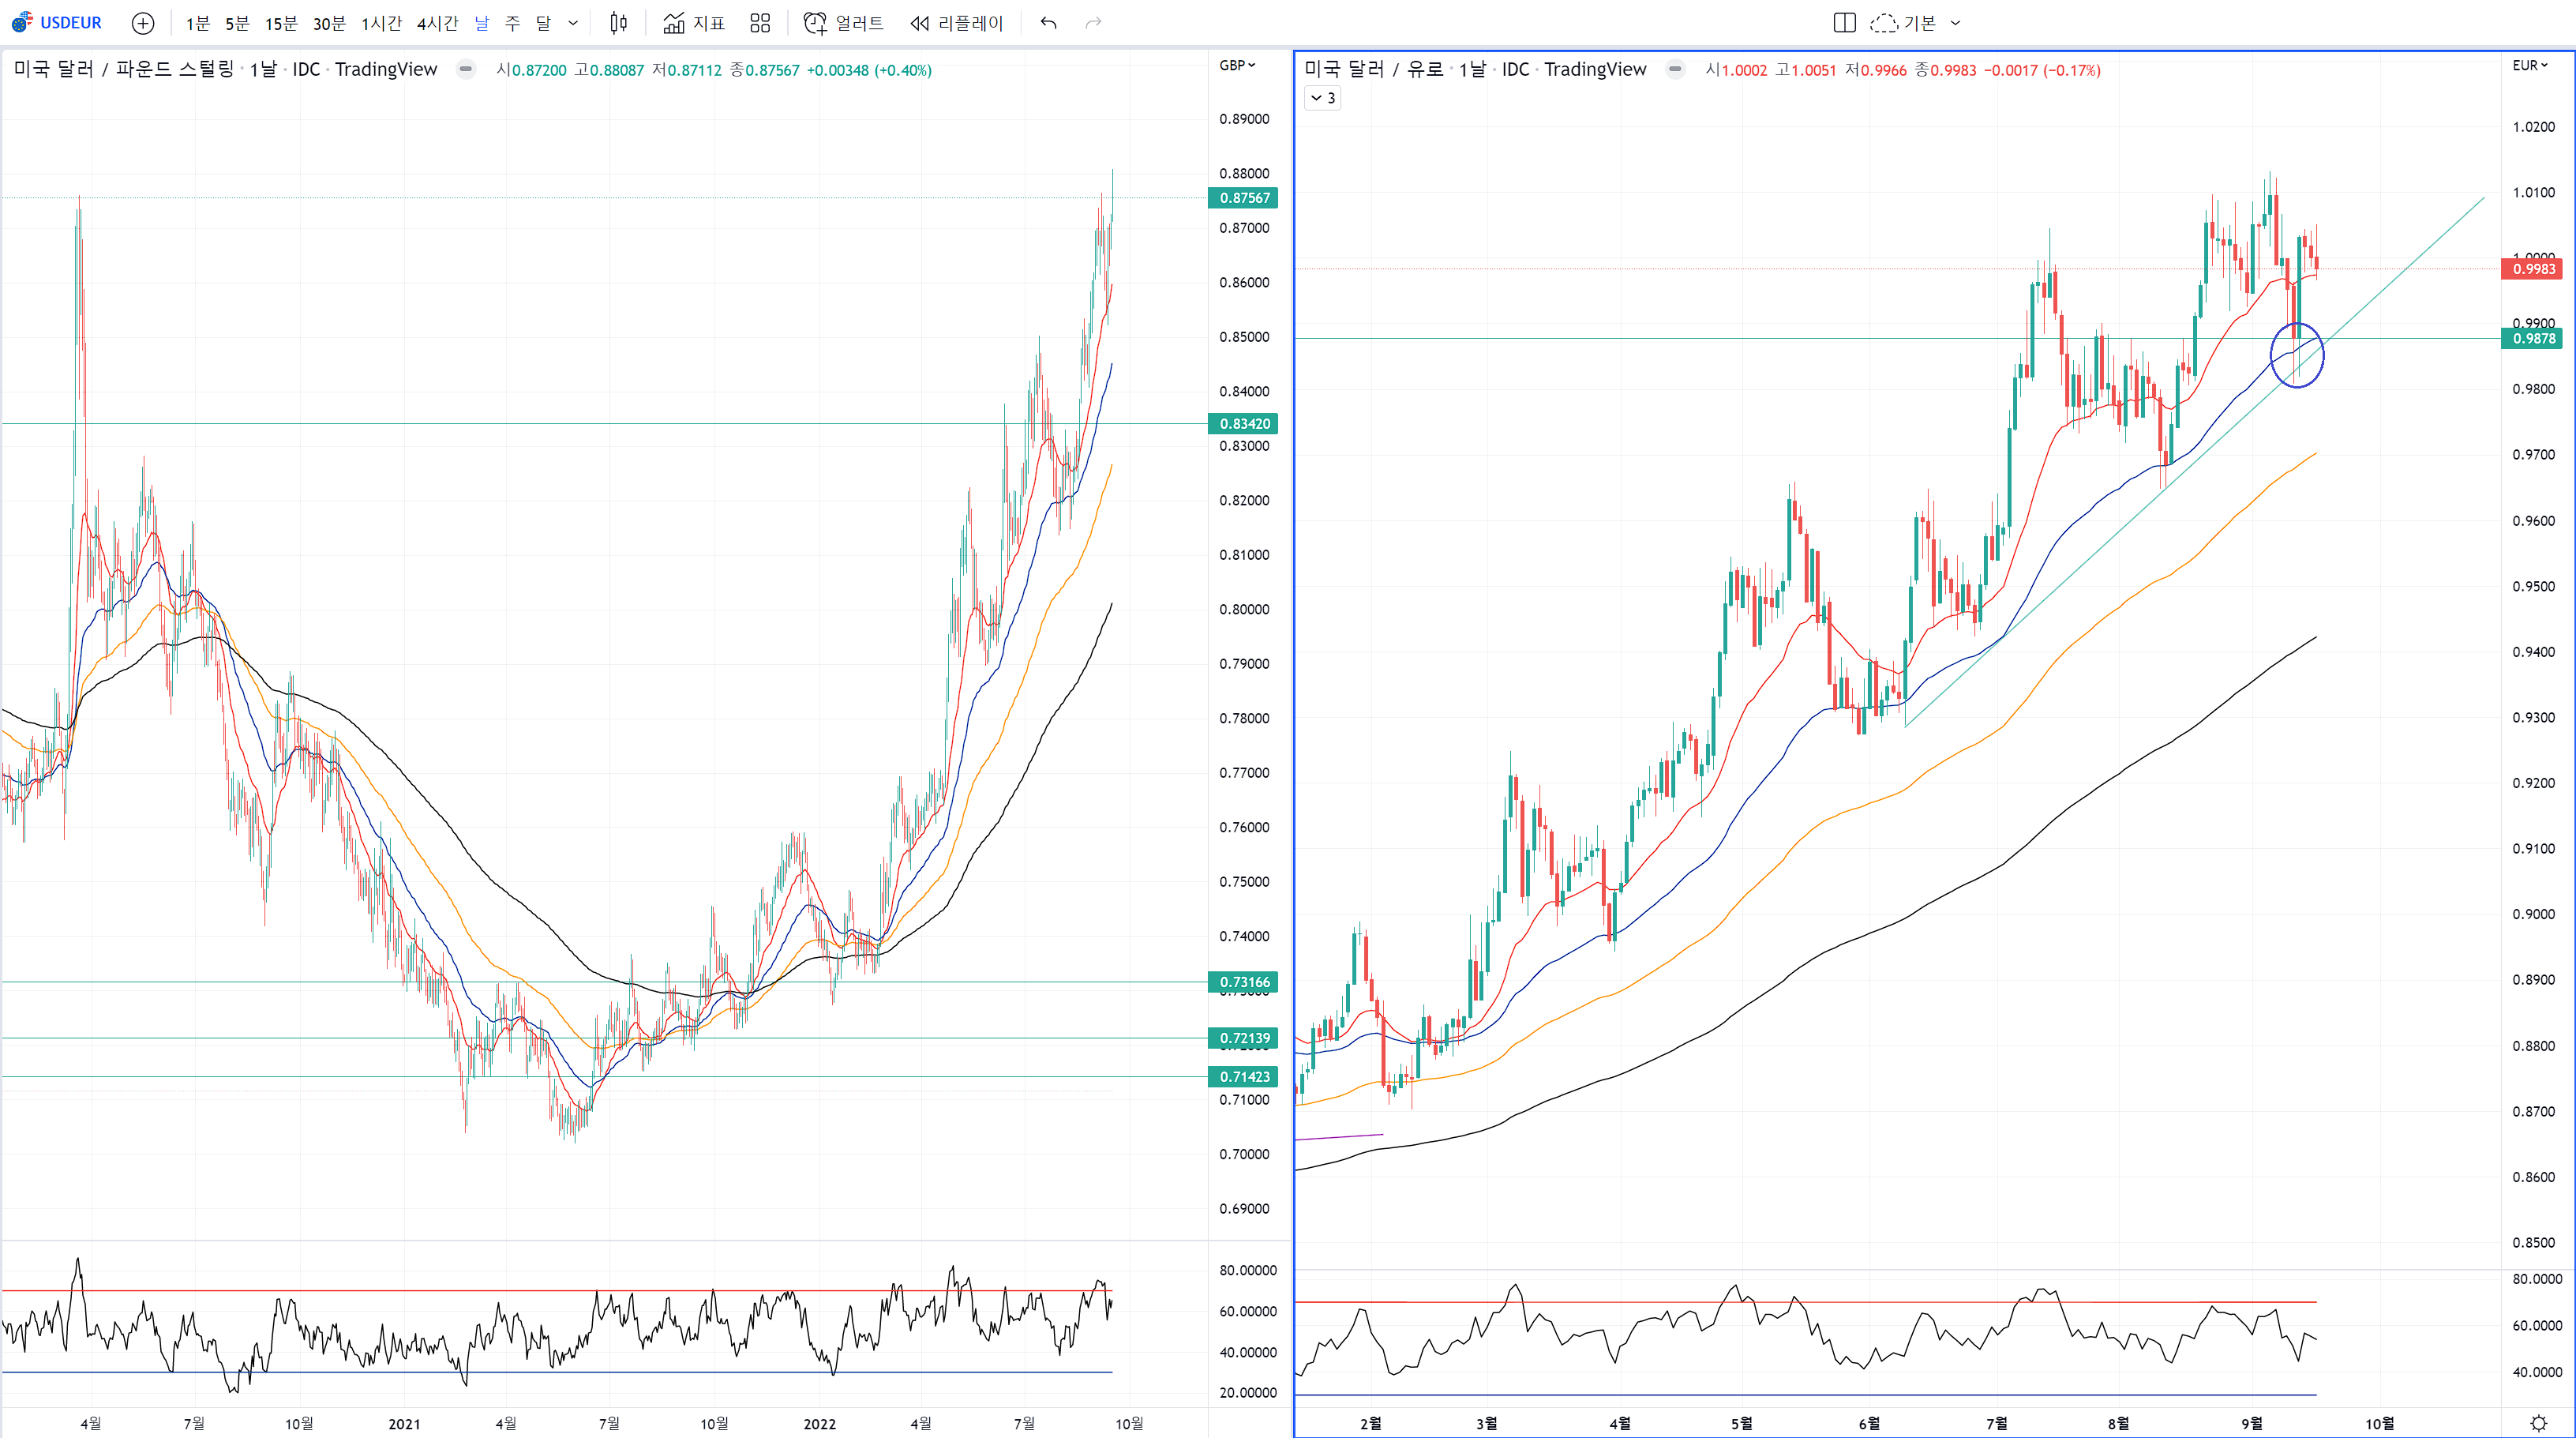
Task: Toggle market status dot on USD/EUR chart
Action: [1675, 69]
